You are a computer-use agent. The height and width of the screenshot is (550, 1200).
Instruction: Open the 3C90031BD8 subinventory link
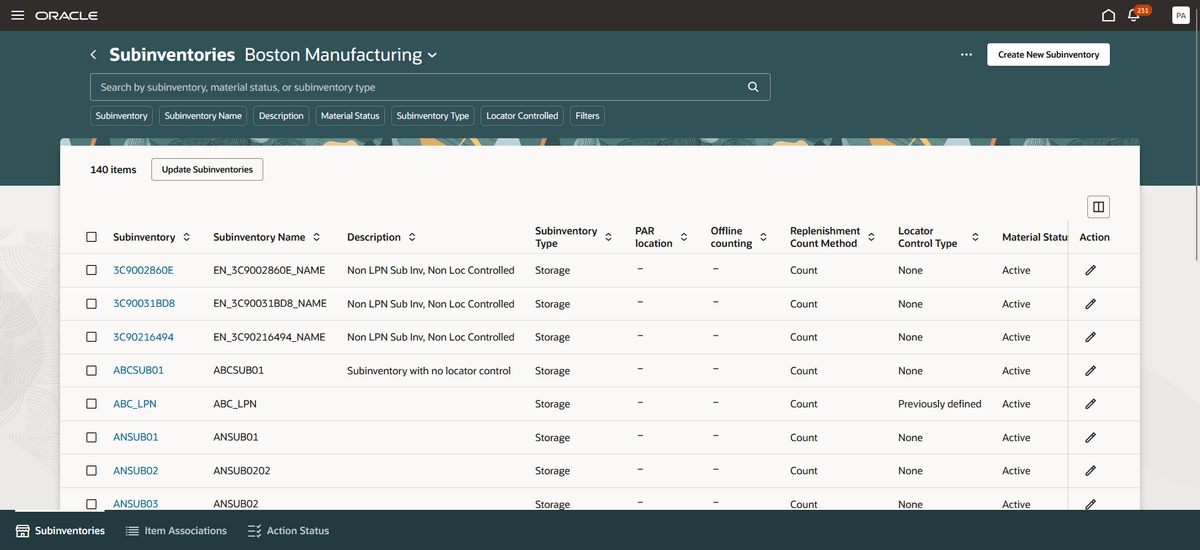(144, 304)
